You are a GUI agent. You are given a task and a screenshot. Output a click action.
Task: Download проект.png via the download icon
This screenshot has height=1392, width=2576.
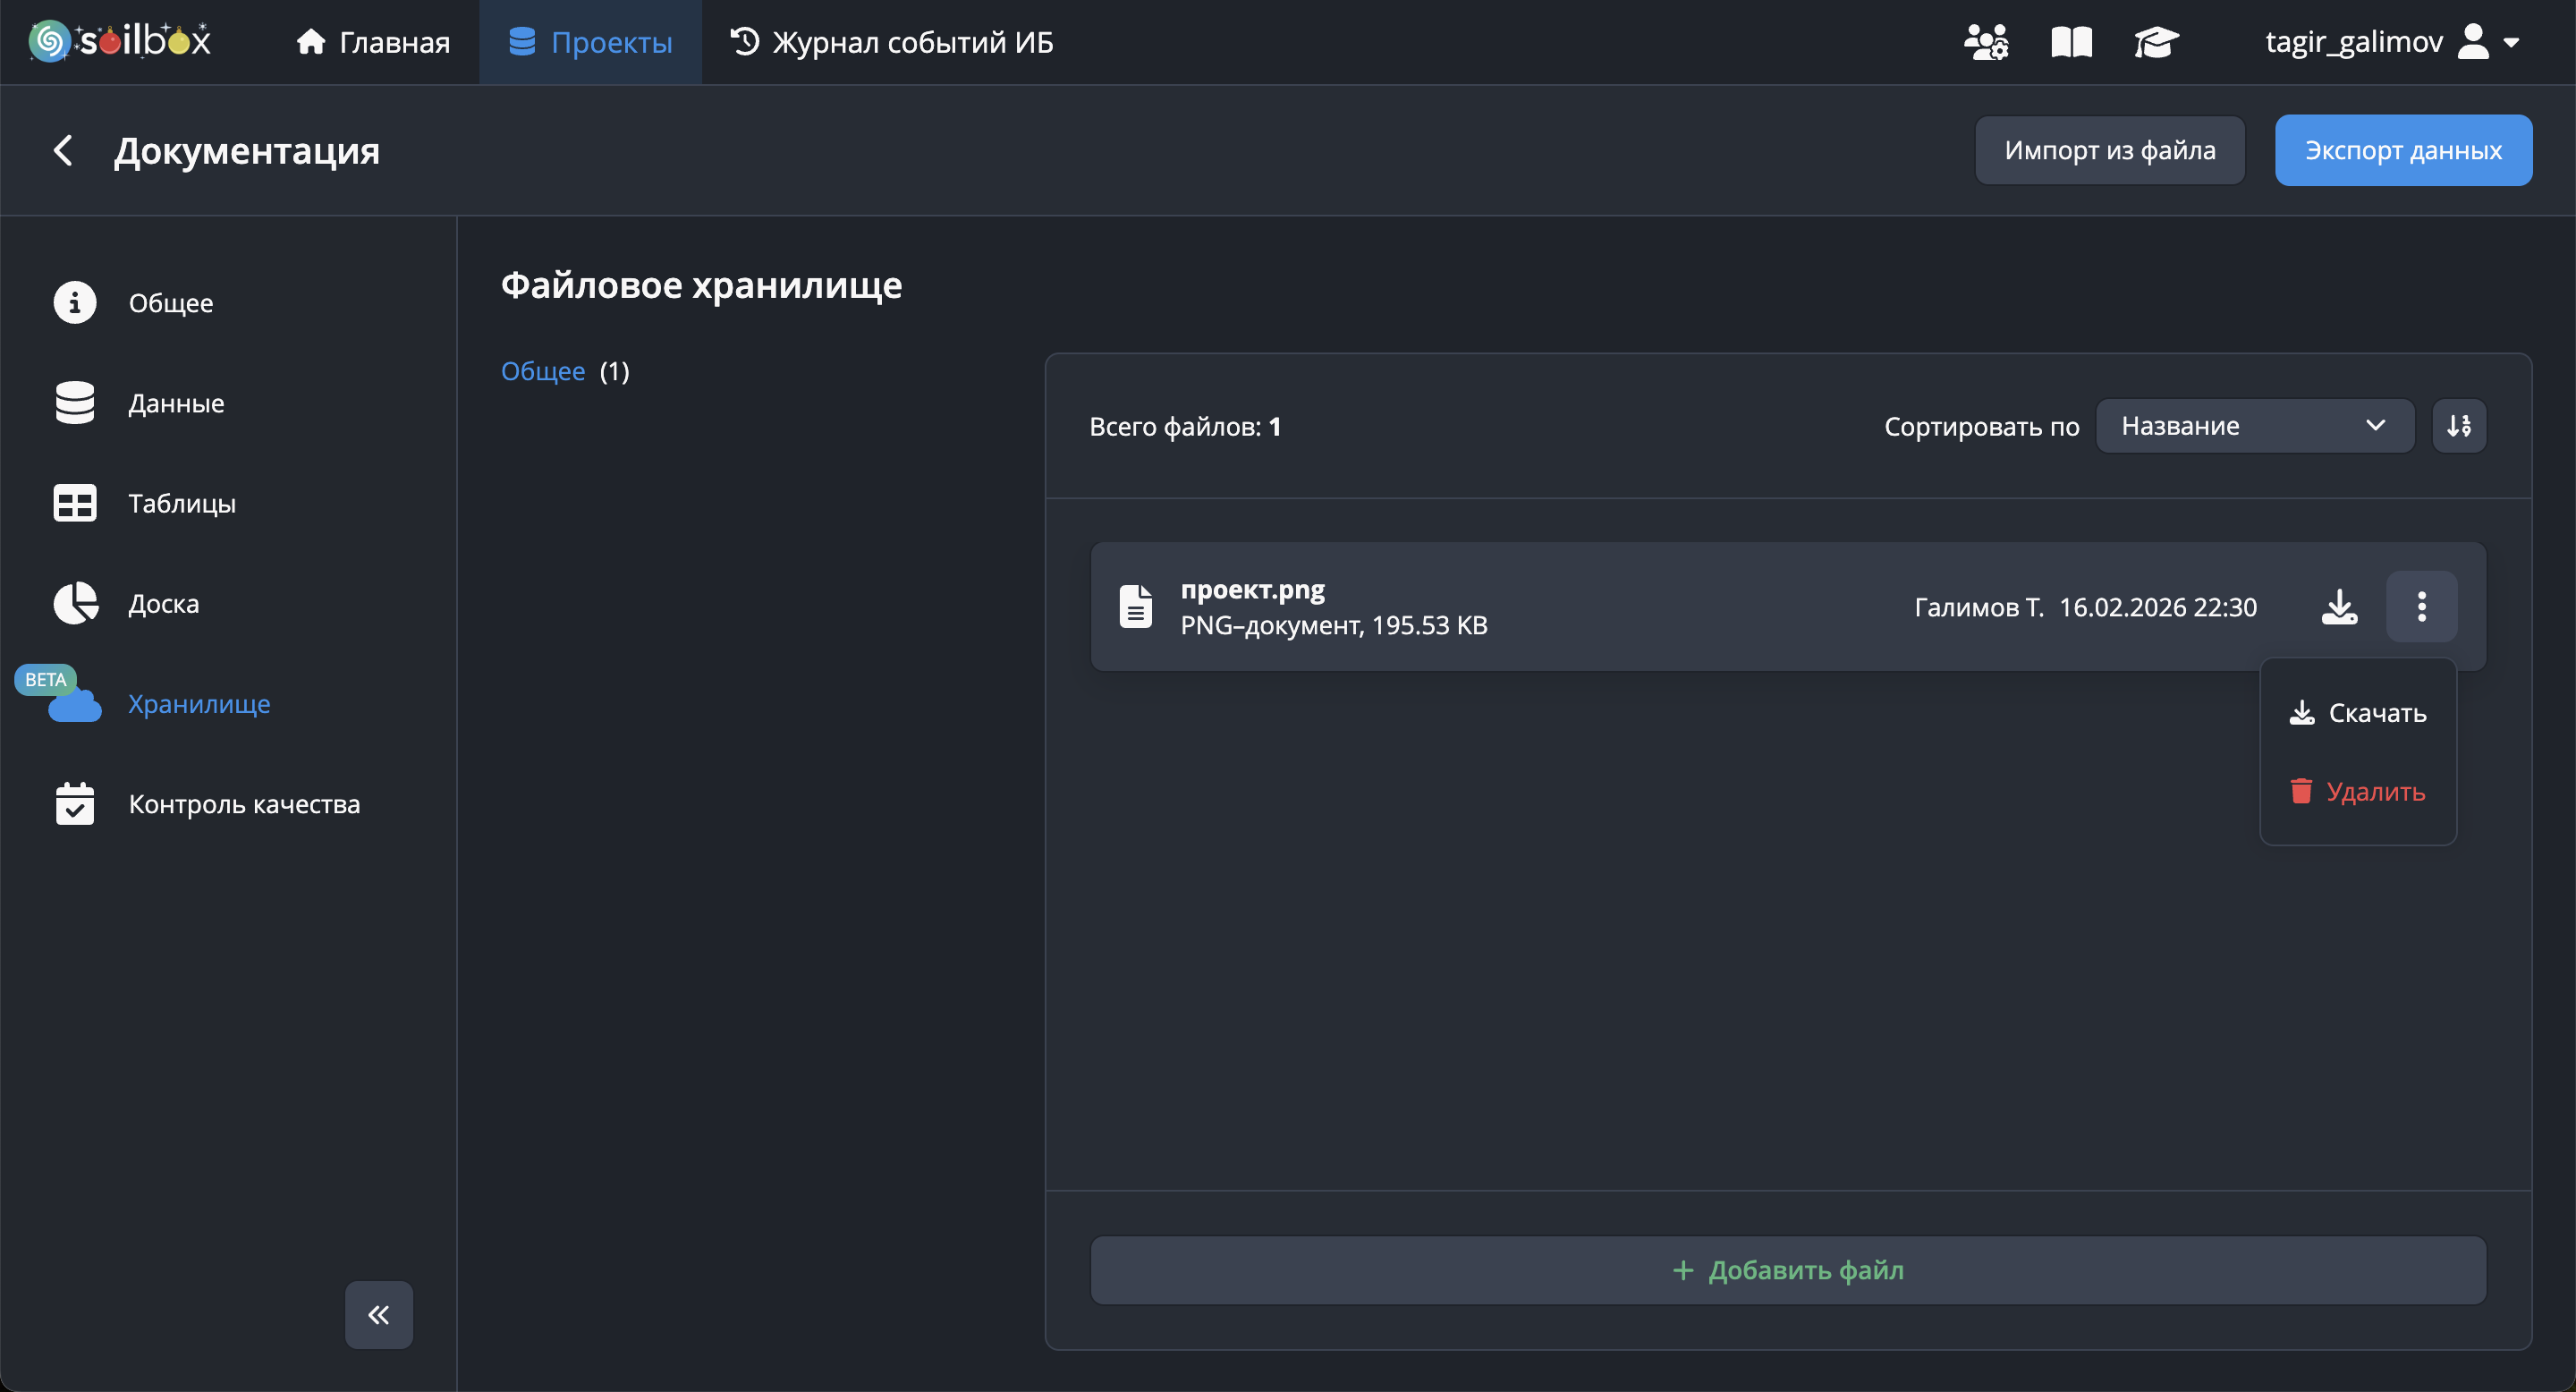point(2339,607)
